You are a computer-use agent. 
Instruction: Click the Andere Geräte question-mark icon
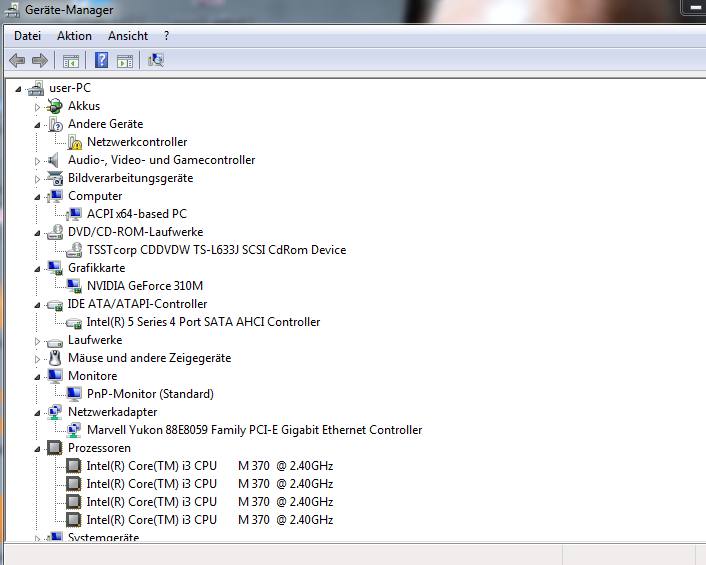click(55, 124)
